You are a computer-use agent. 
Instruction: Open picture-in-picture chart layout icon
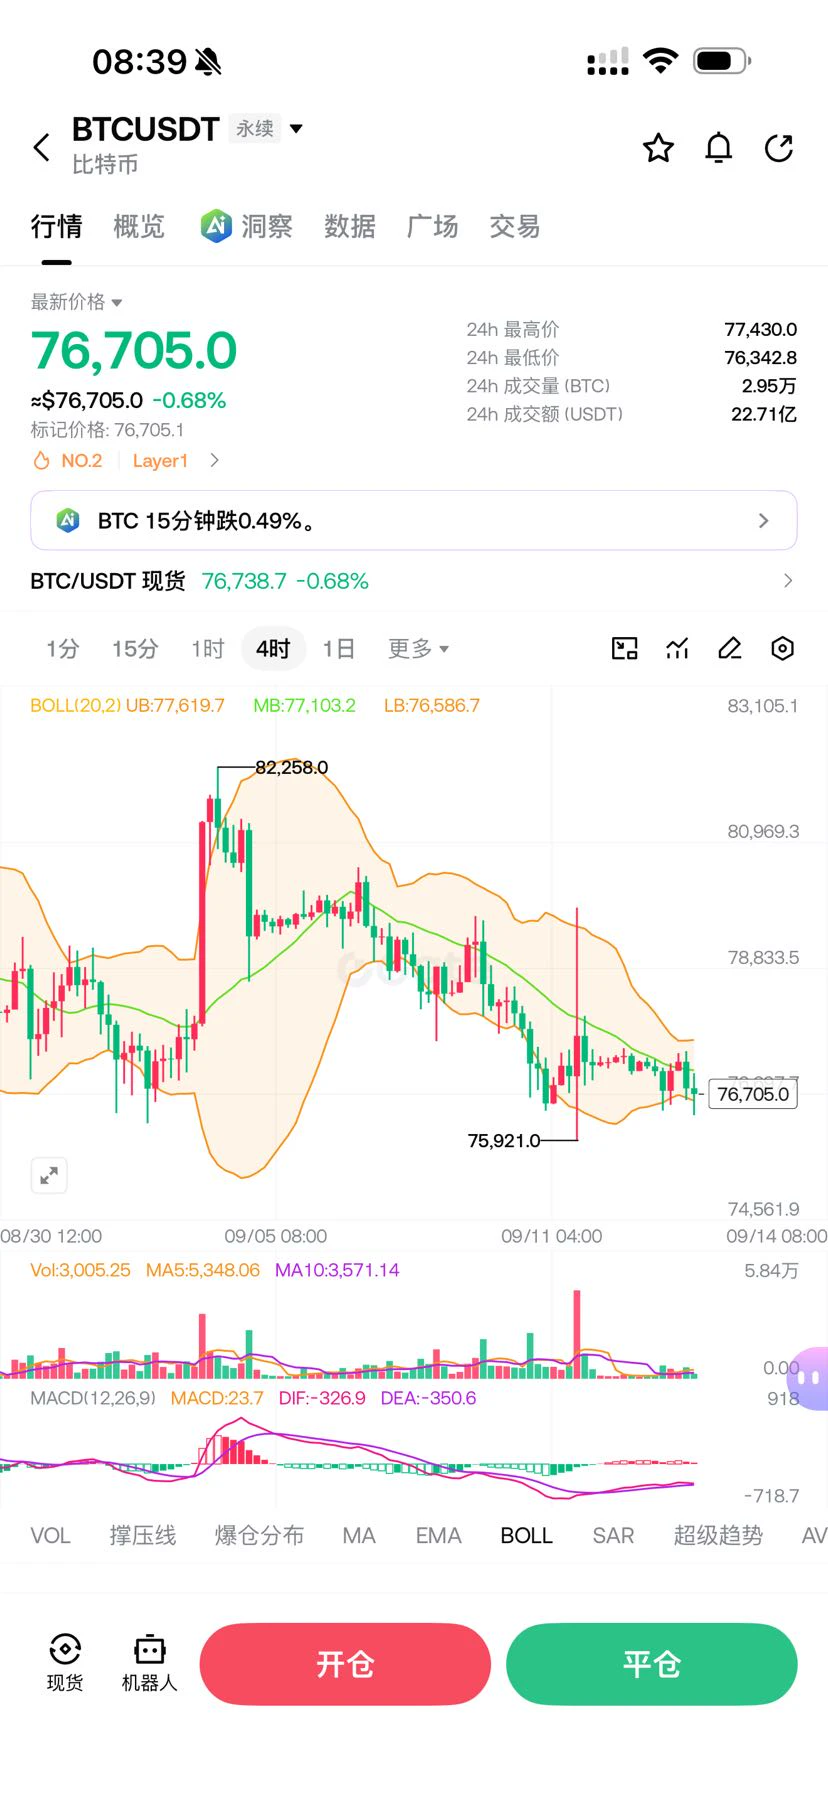pos(624,649)
